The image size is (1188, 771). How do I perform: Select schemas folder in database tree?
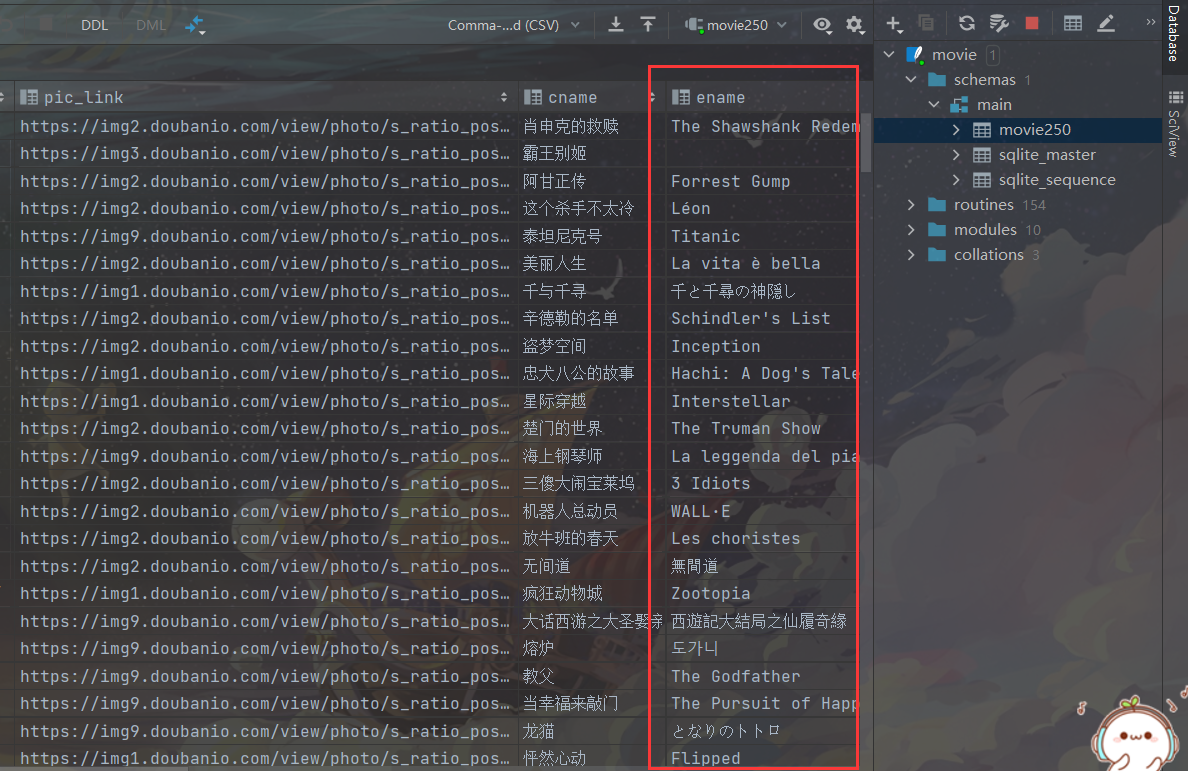coord(984,80)
